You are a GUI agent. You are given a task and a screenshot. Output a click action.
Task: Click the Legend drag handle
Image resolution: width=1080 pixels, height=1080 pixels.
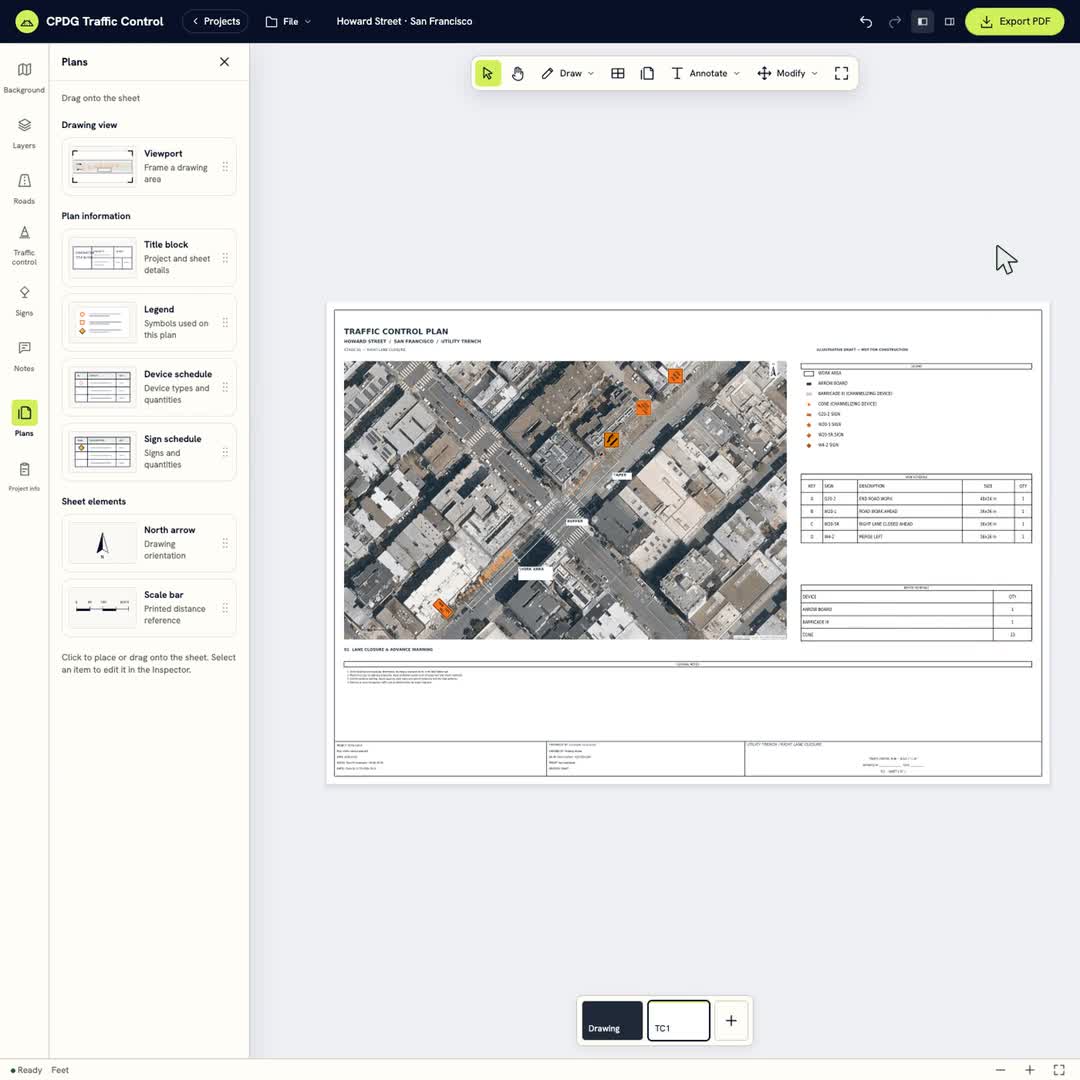point(225,322)
